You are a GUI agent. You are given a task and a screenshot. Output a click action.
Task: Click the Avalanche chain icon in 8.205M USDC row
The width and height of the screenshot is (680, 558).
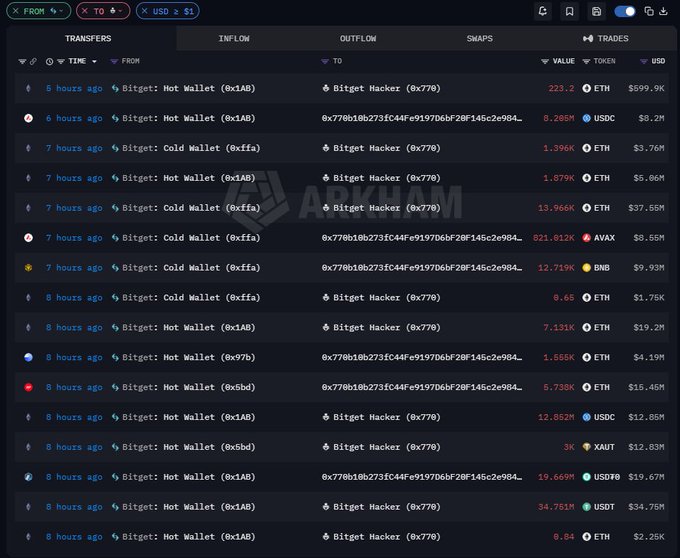click(28, 118)
